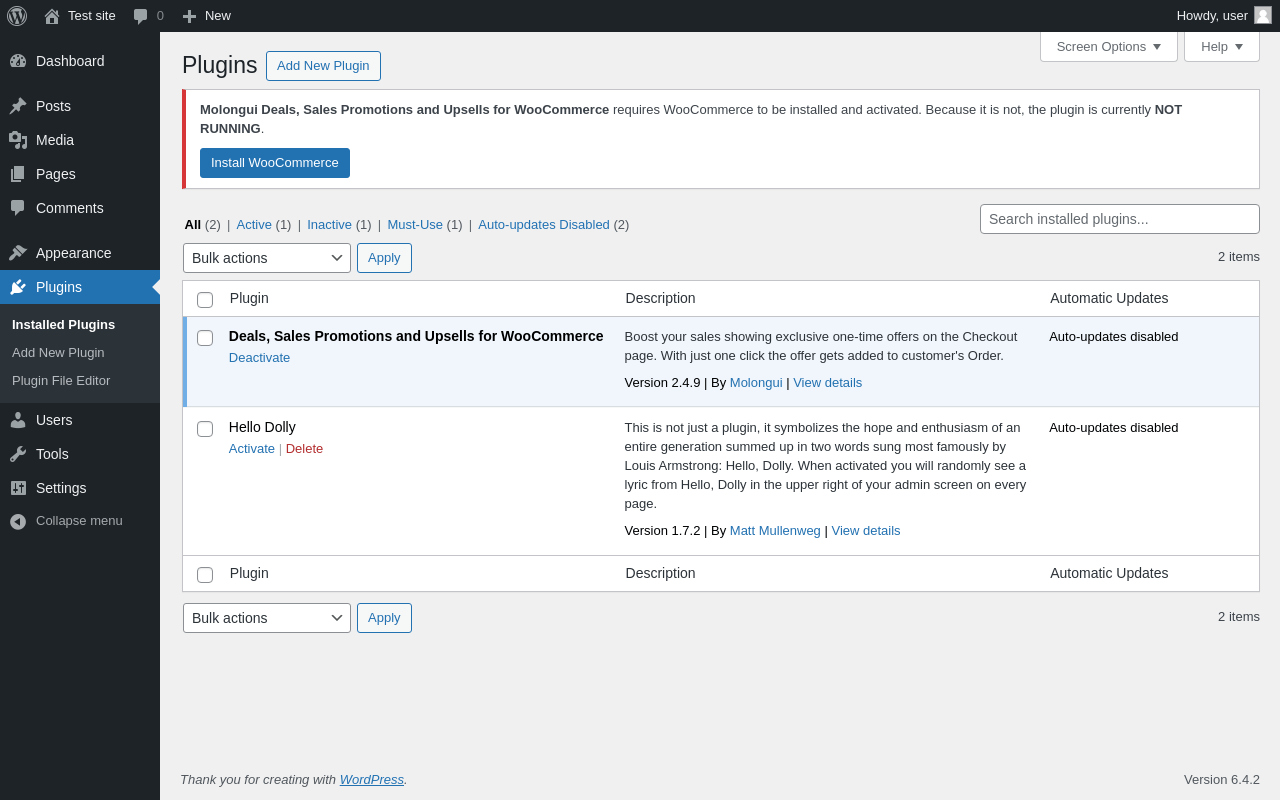The image size is (1280, 800).
Task: Click the Posts pin icon
Action: [18, 106]
